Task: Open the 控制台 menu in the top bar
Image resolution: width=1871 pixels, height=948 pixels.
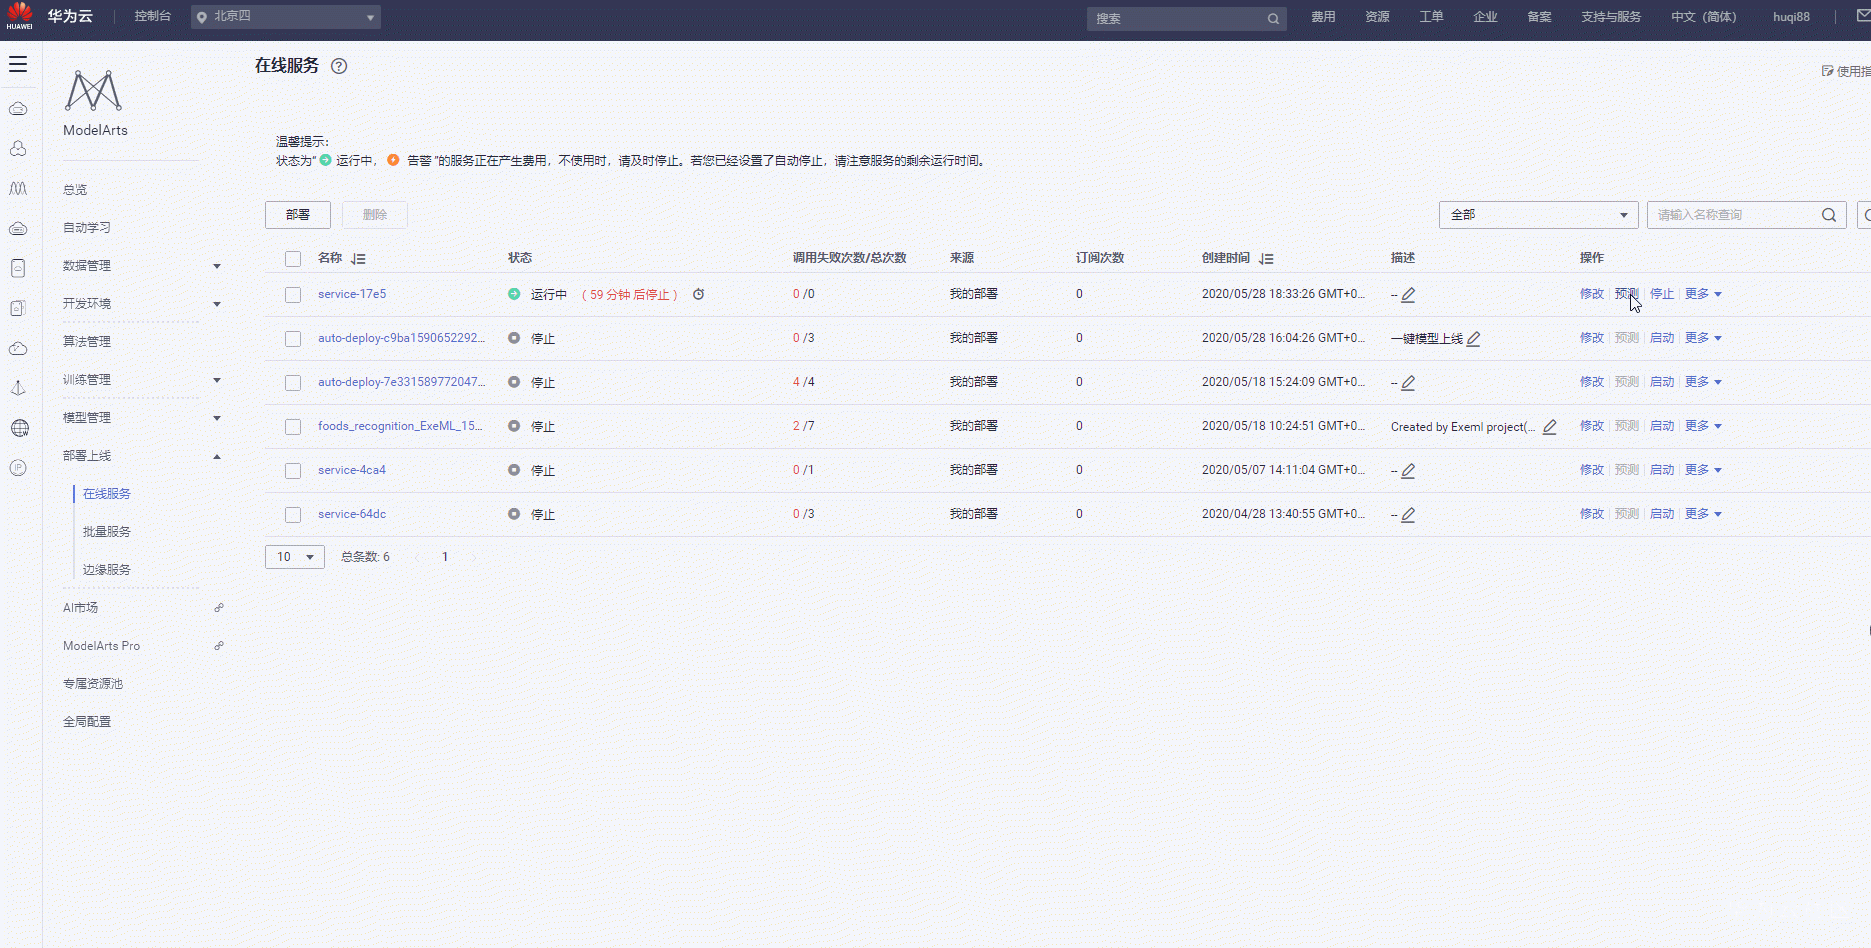Action: (x=152, y=16)
